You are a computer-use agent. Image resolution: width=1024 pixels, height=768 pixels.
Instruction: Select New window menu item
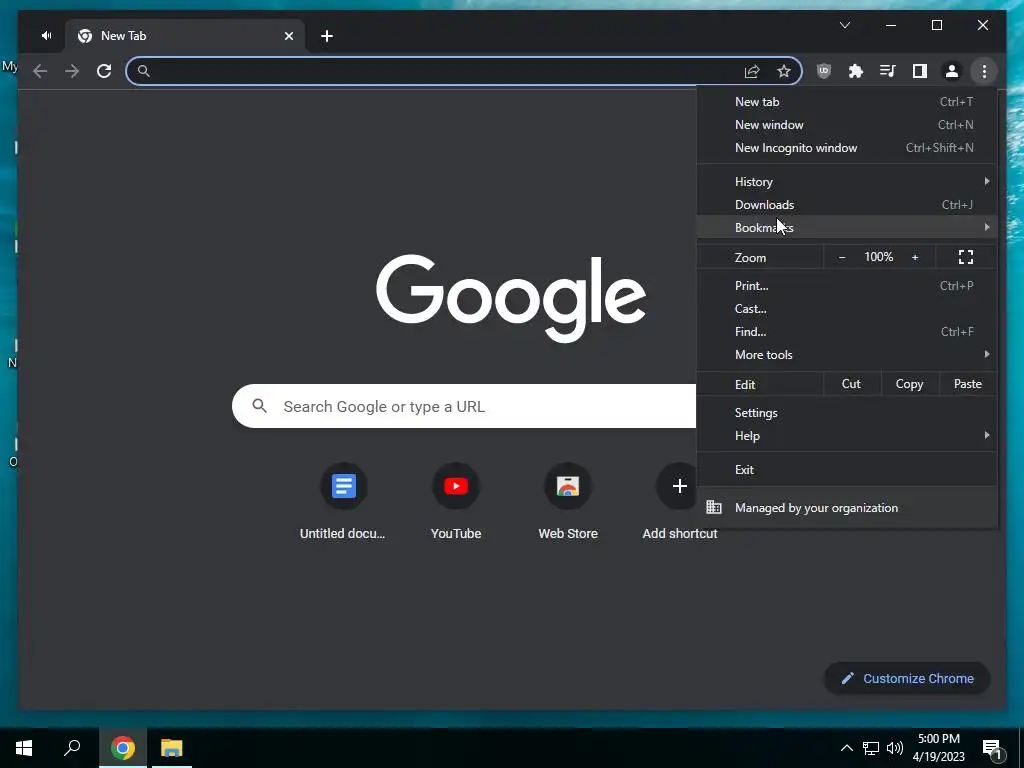tap(847, 125)
